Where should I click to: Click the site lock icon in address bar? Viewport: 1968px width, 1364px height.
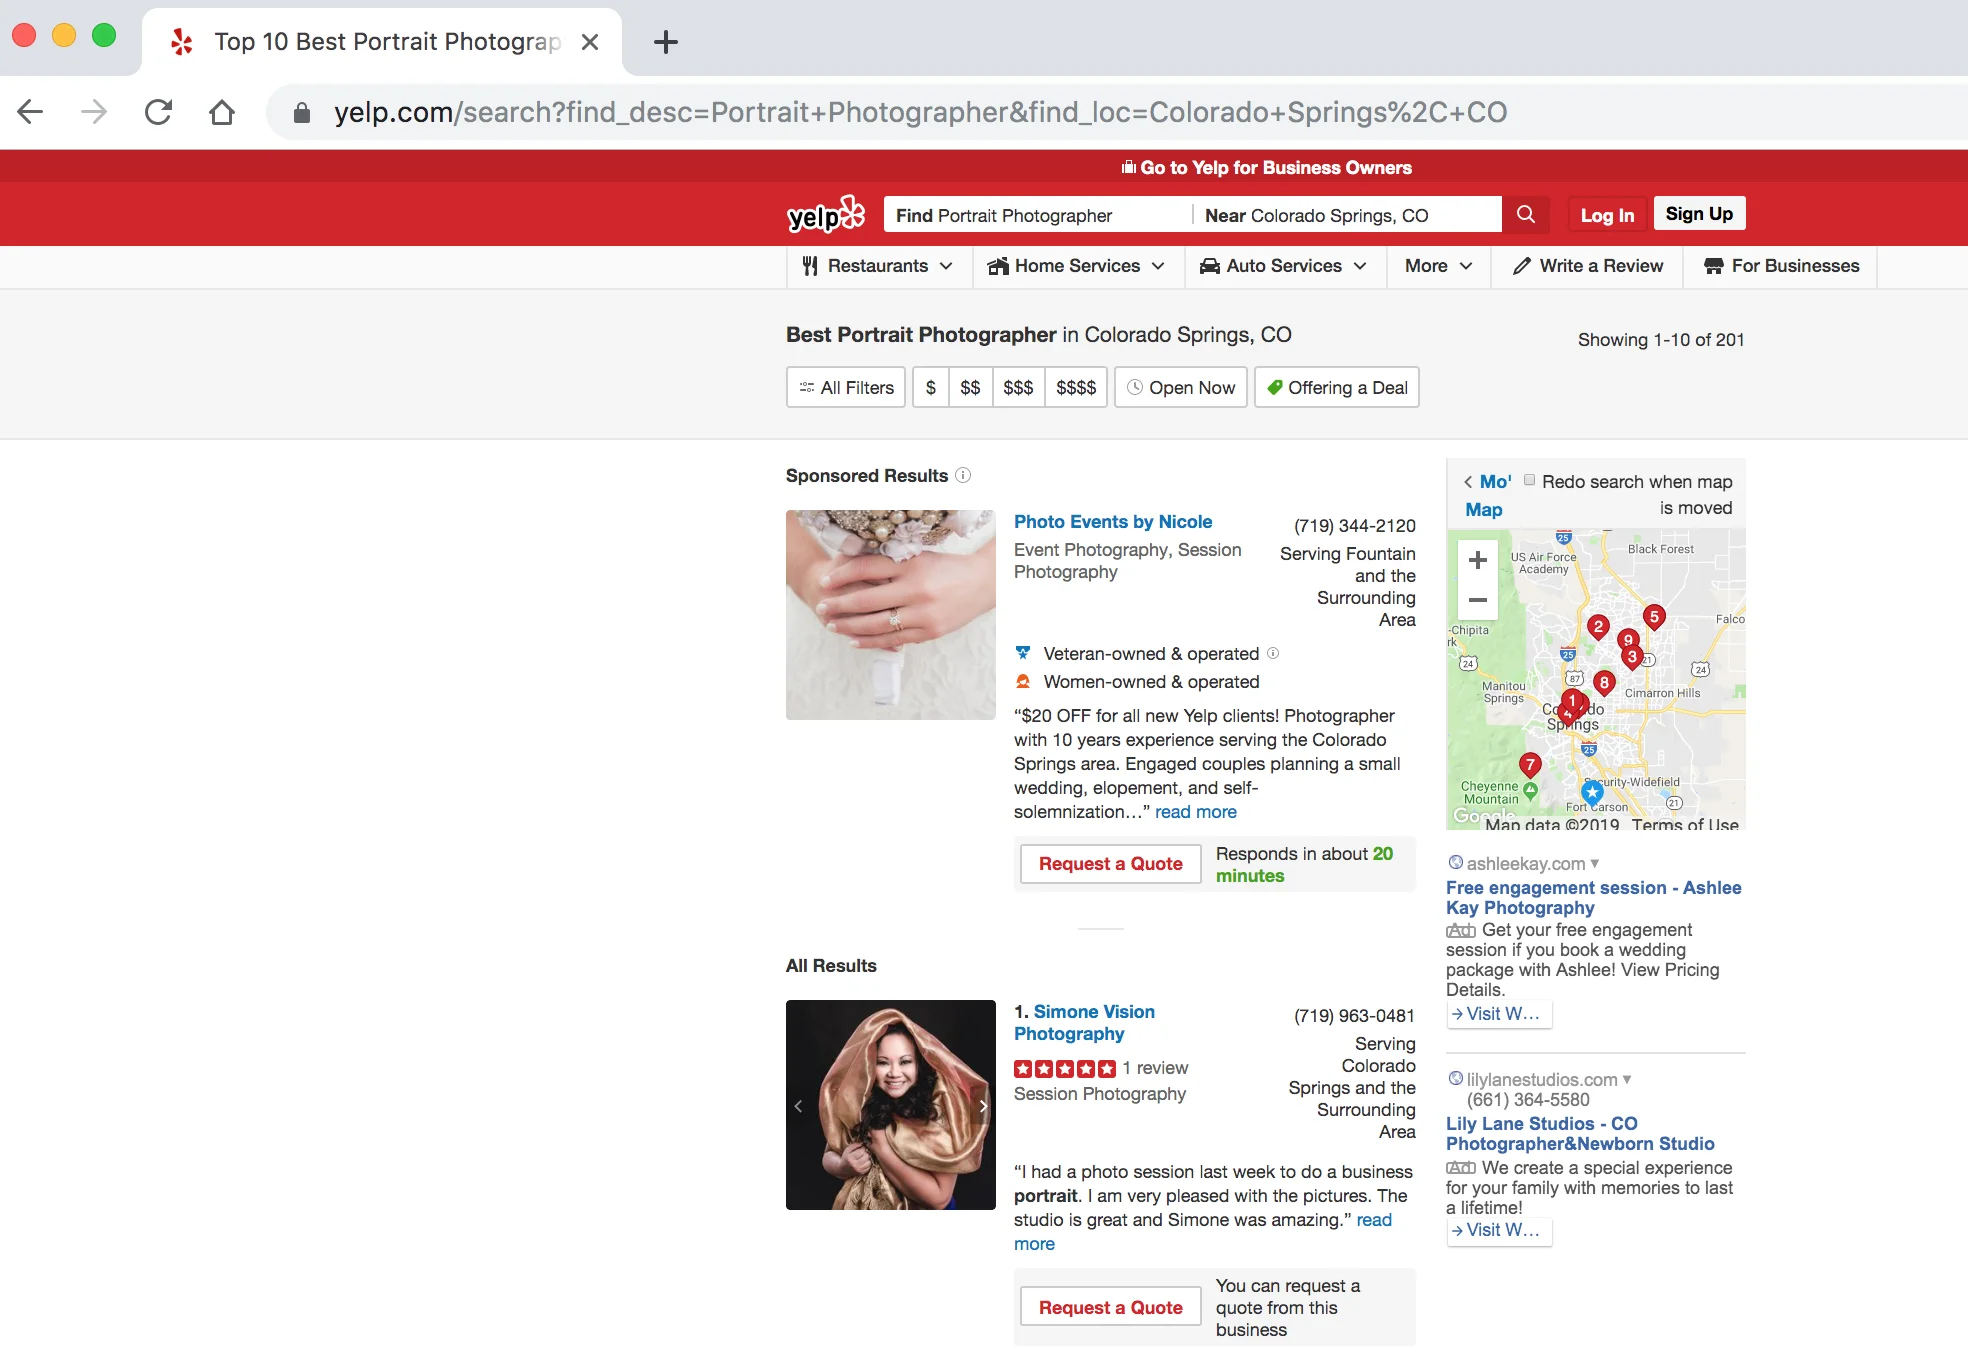[301, 113]
